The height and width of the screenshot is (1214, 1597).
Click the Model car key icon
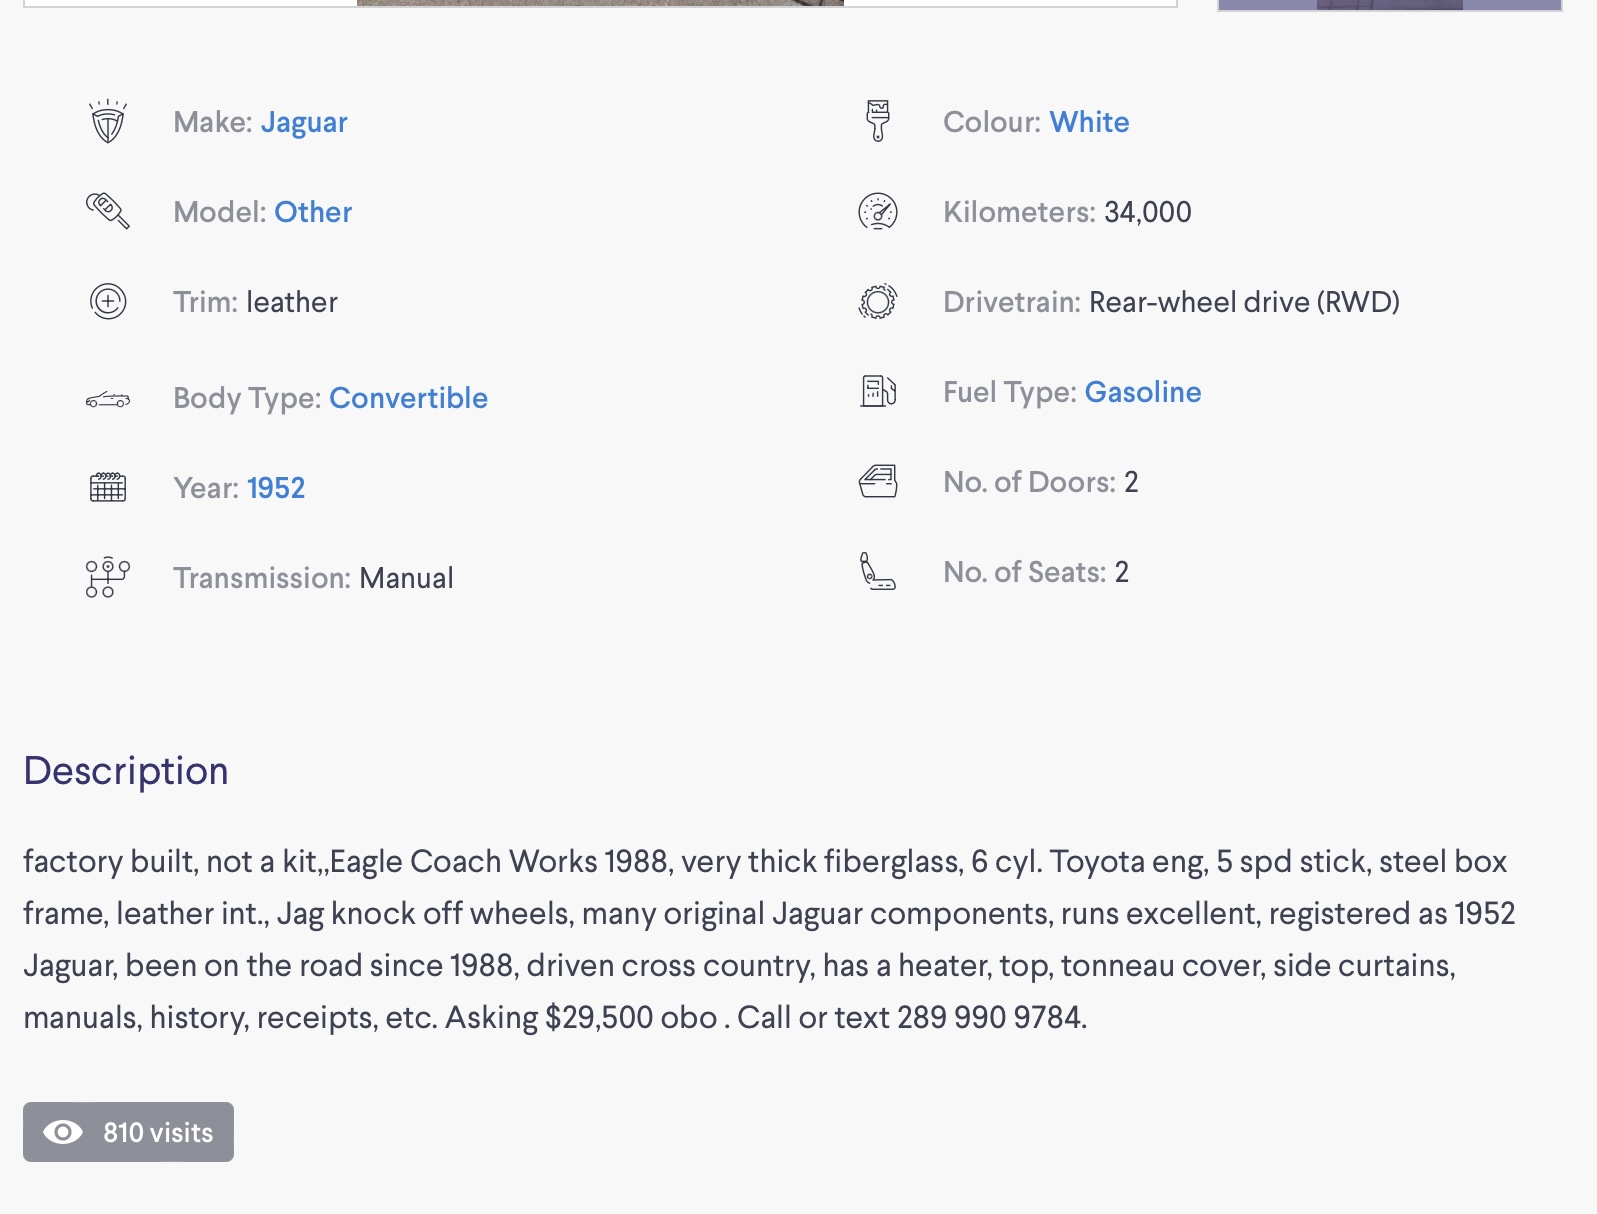[108, 211]
